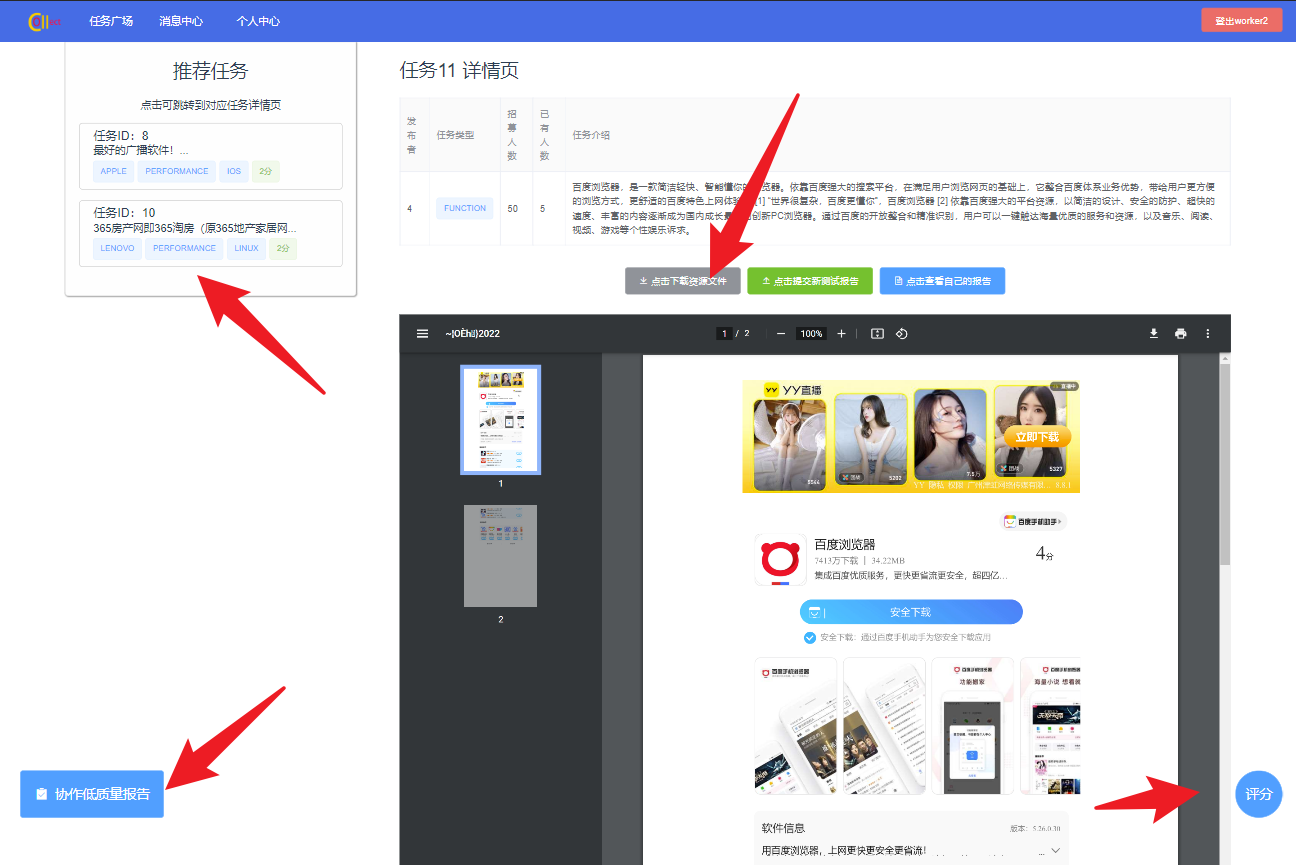
Task: Open the 协作低质量报告 button
Action: click(x=92, y=794)
